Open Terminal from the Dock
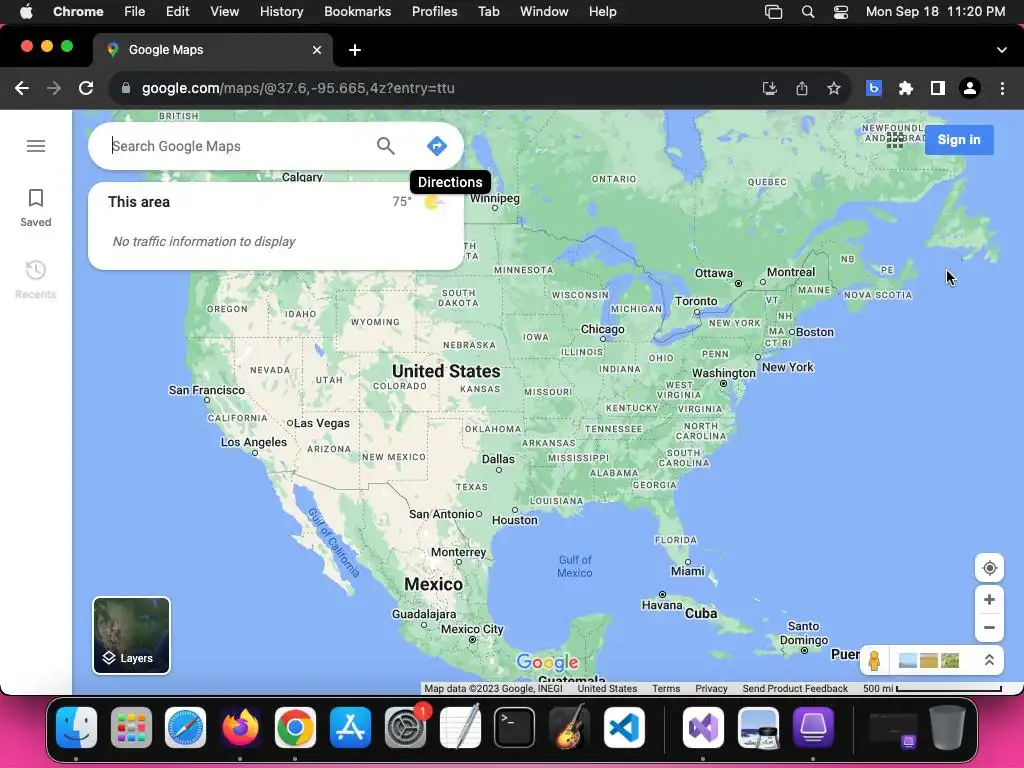1024x768 pixels. [x=514, y=727]
